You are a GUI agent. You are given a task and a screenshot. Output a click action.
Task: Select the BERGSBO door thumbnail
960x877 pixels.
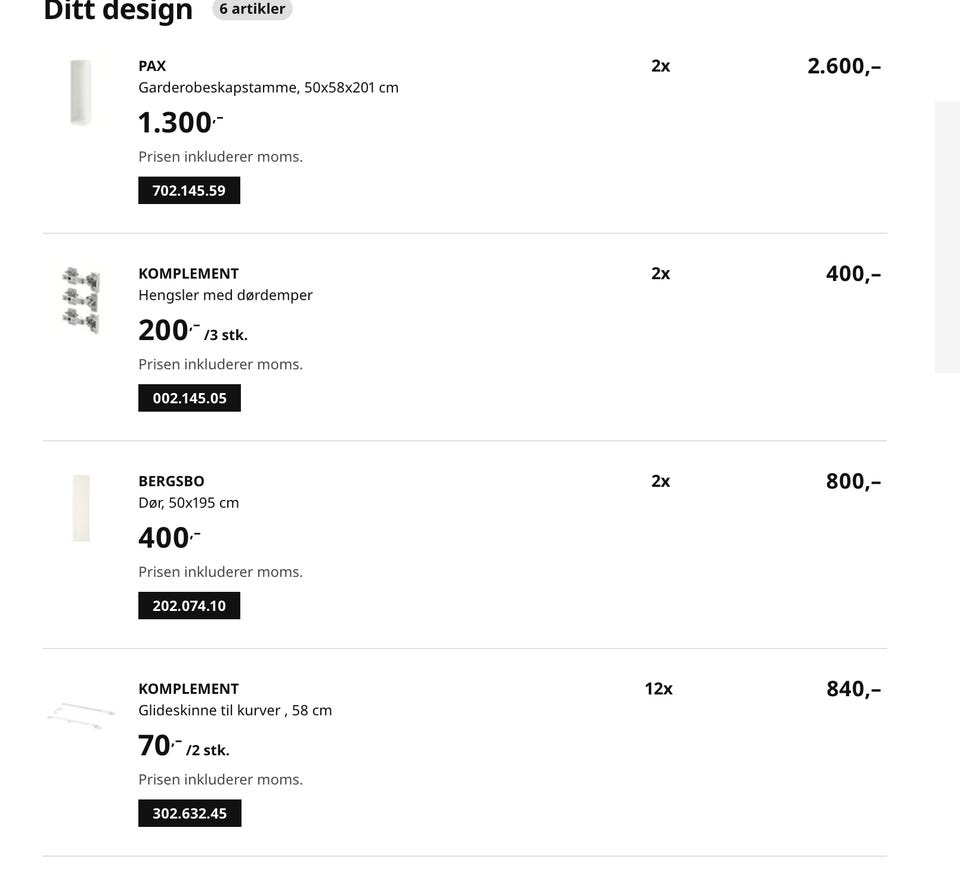[81, 508]
